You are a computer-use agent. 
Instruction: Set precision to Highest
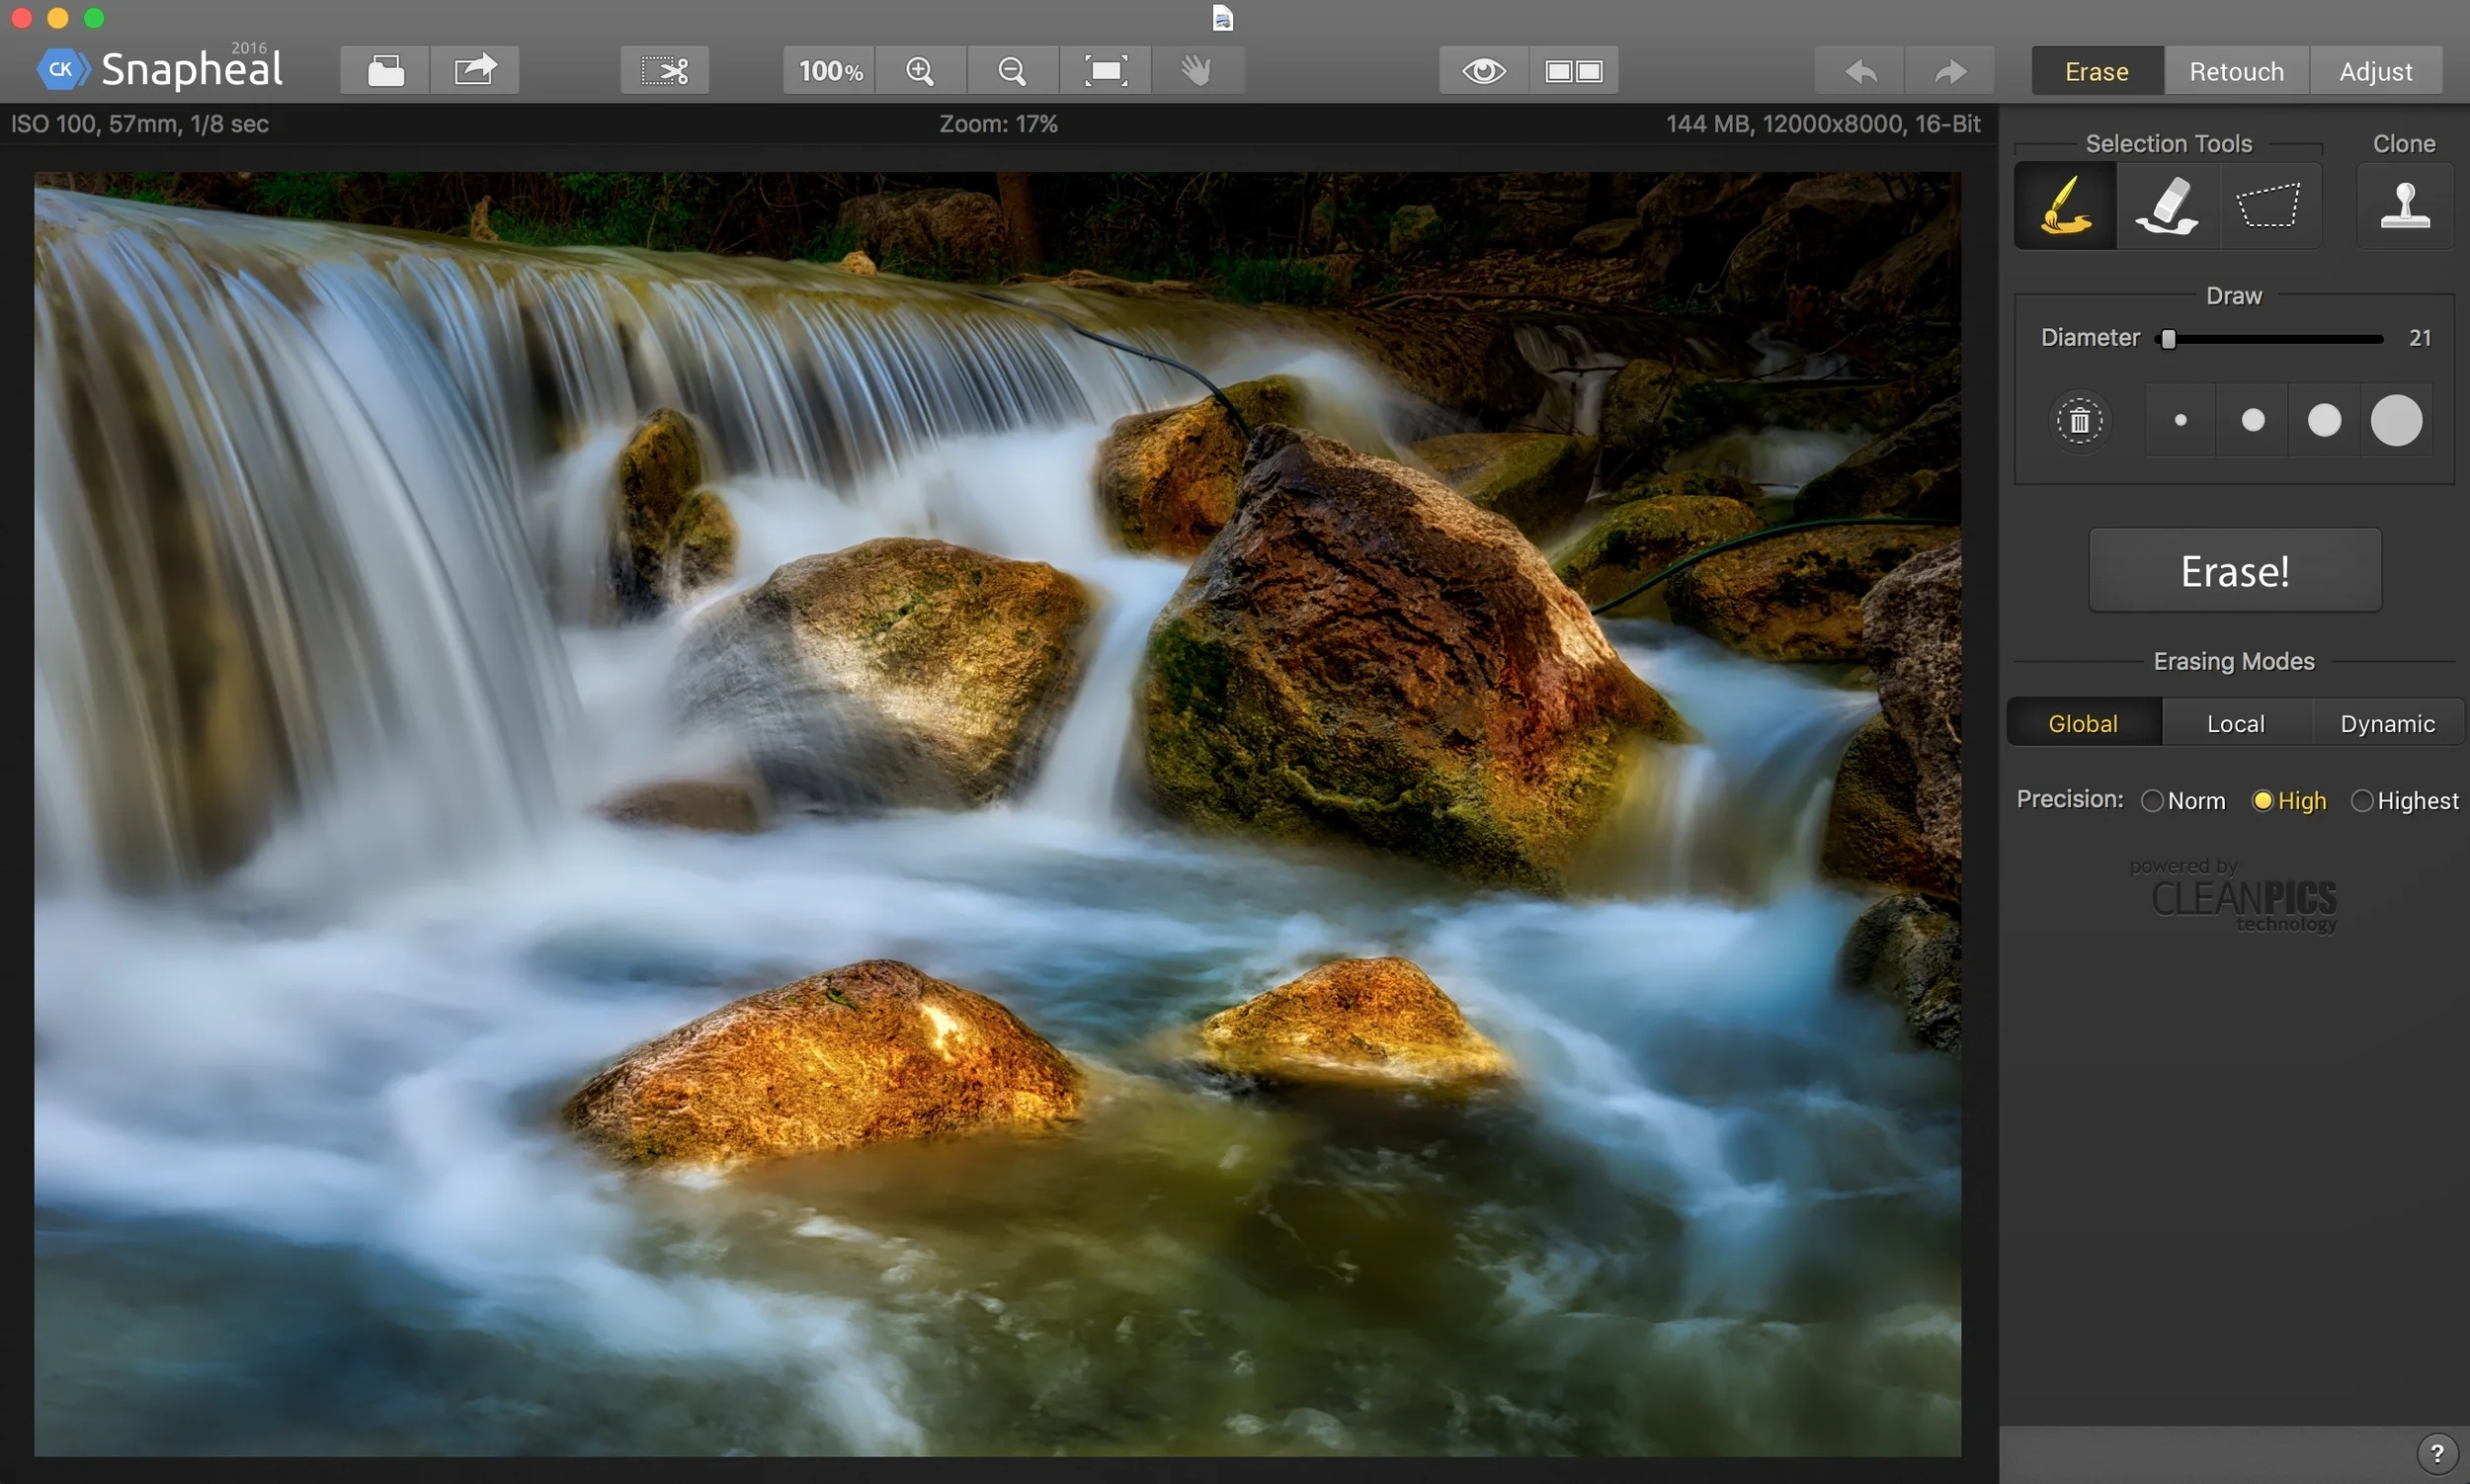[2361, 801]
